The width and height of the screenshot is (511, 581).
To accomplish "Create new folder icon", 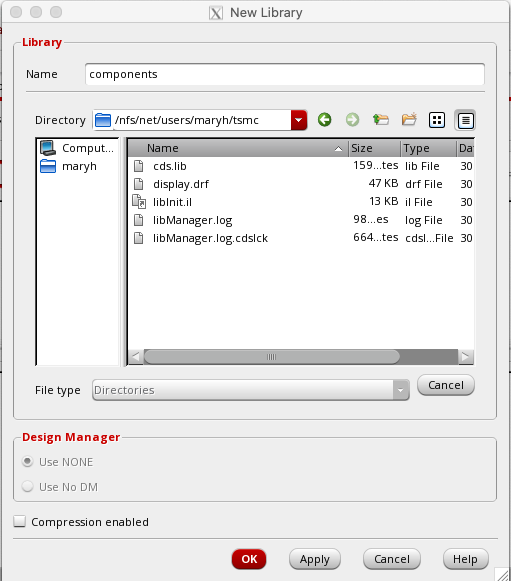I will pos(409,120).
